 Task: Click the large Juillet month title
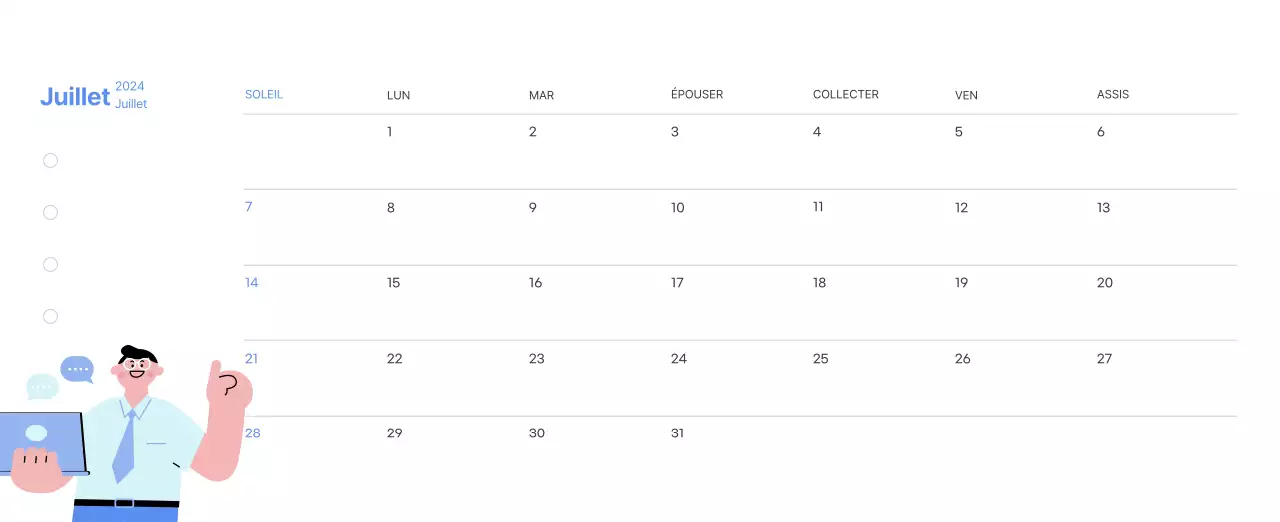(75, 97)
